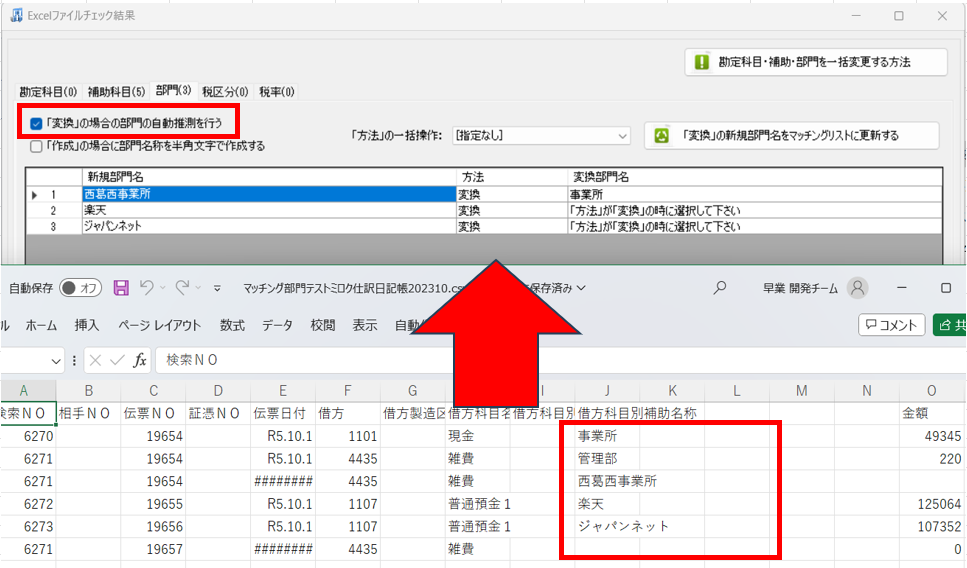Open the 校閲 ribbon tab
This screenshot has width=967, height=568.
coord(323,326)
